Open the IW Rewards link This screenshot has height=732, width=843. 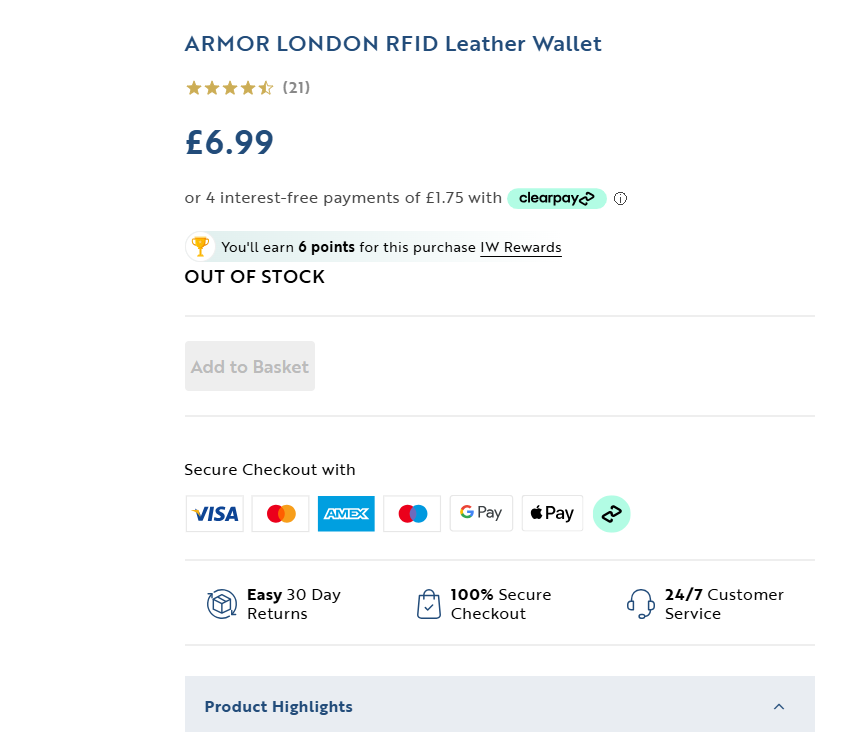pyautogui.click(x=520, y=247)
